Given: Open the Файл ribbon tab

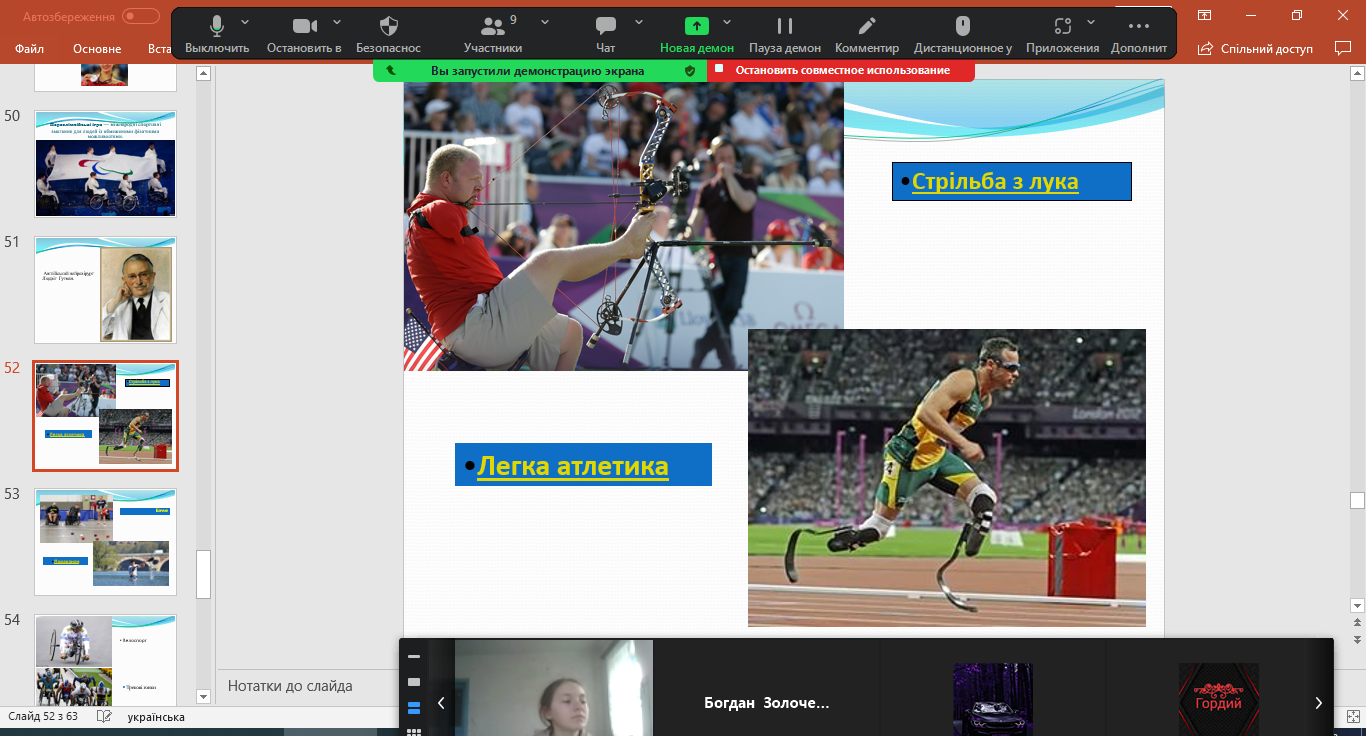Looking at the screenshot, I should click(x=30, y=48).
